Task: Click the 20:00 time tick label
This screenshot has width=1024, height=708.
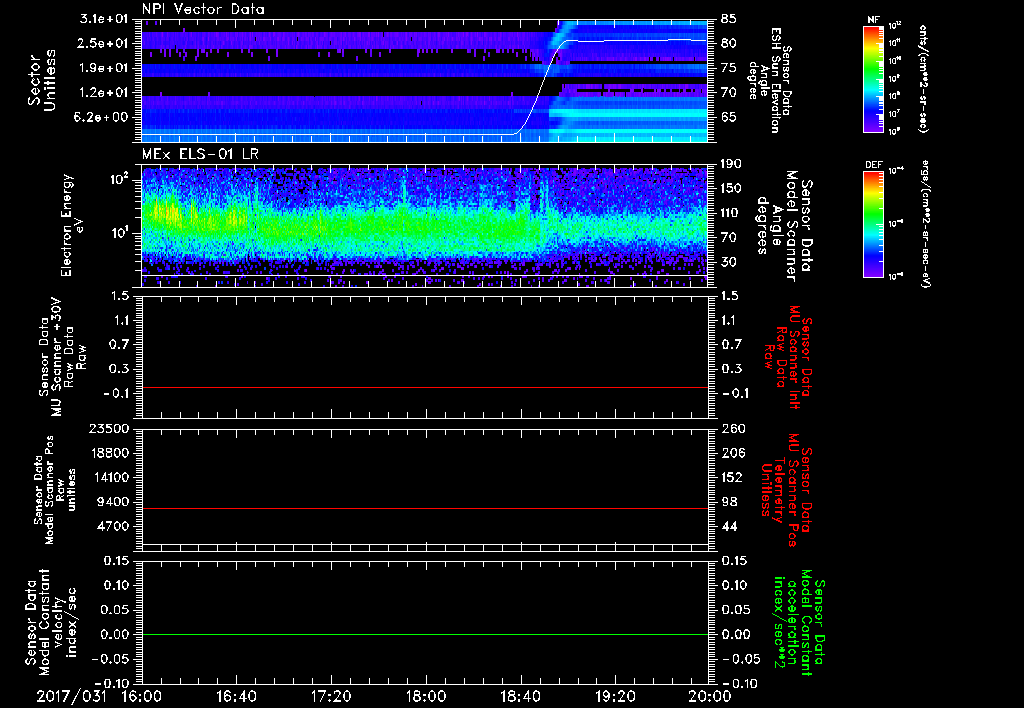Action: [x=710, y=696]
